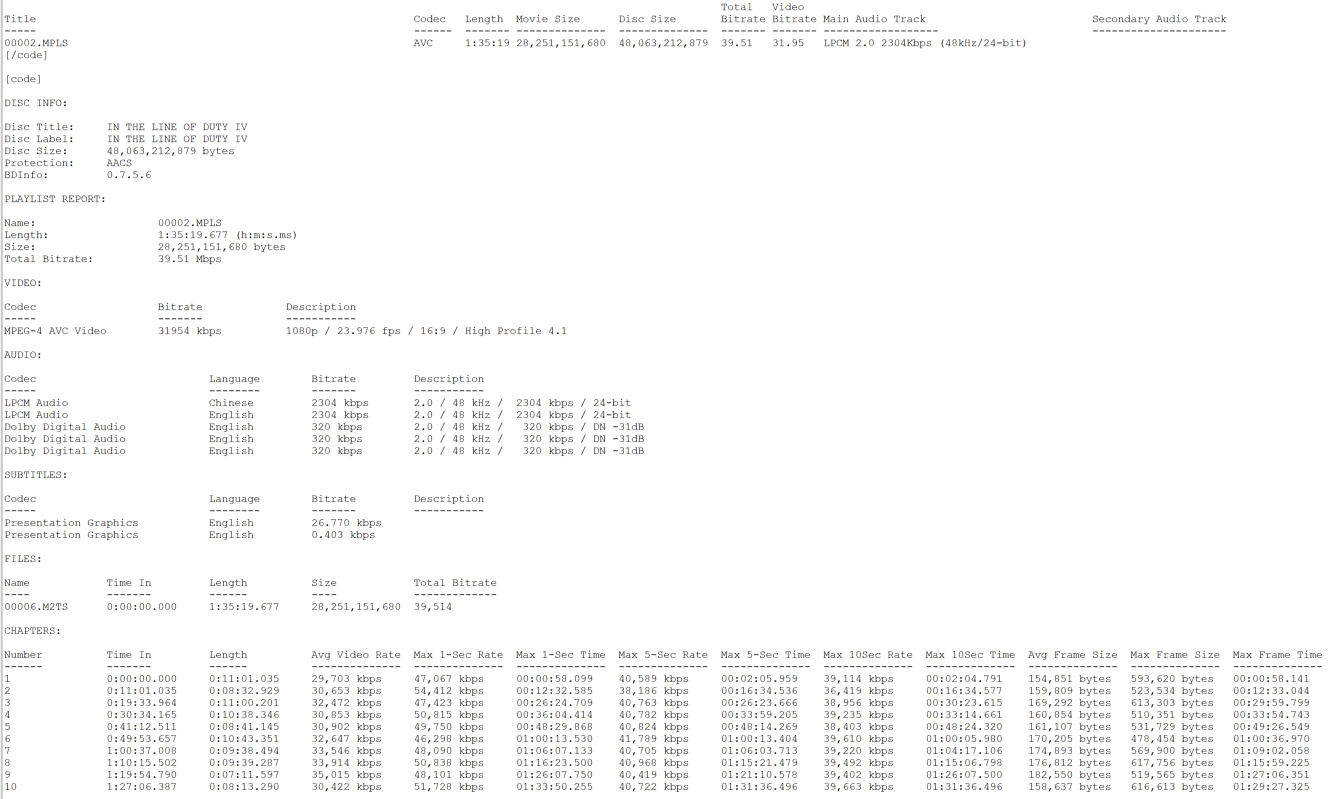
Task: Click the Secondary Audio Track column header
Action: click(x=1158, y=19)
